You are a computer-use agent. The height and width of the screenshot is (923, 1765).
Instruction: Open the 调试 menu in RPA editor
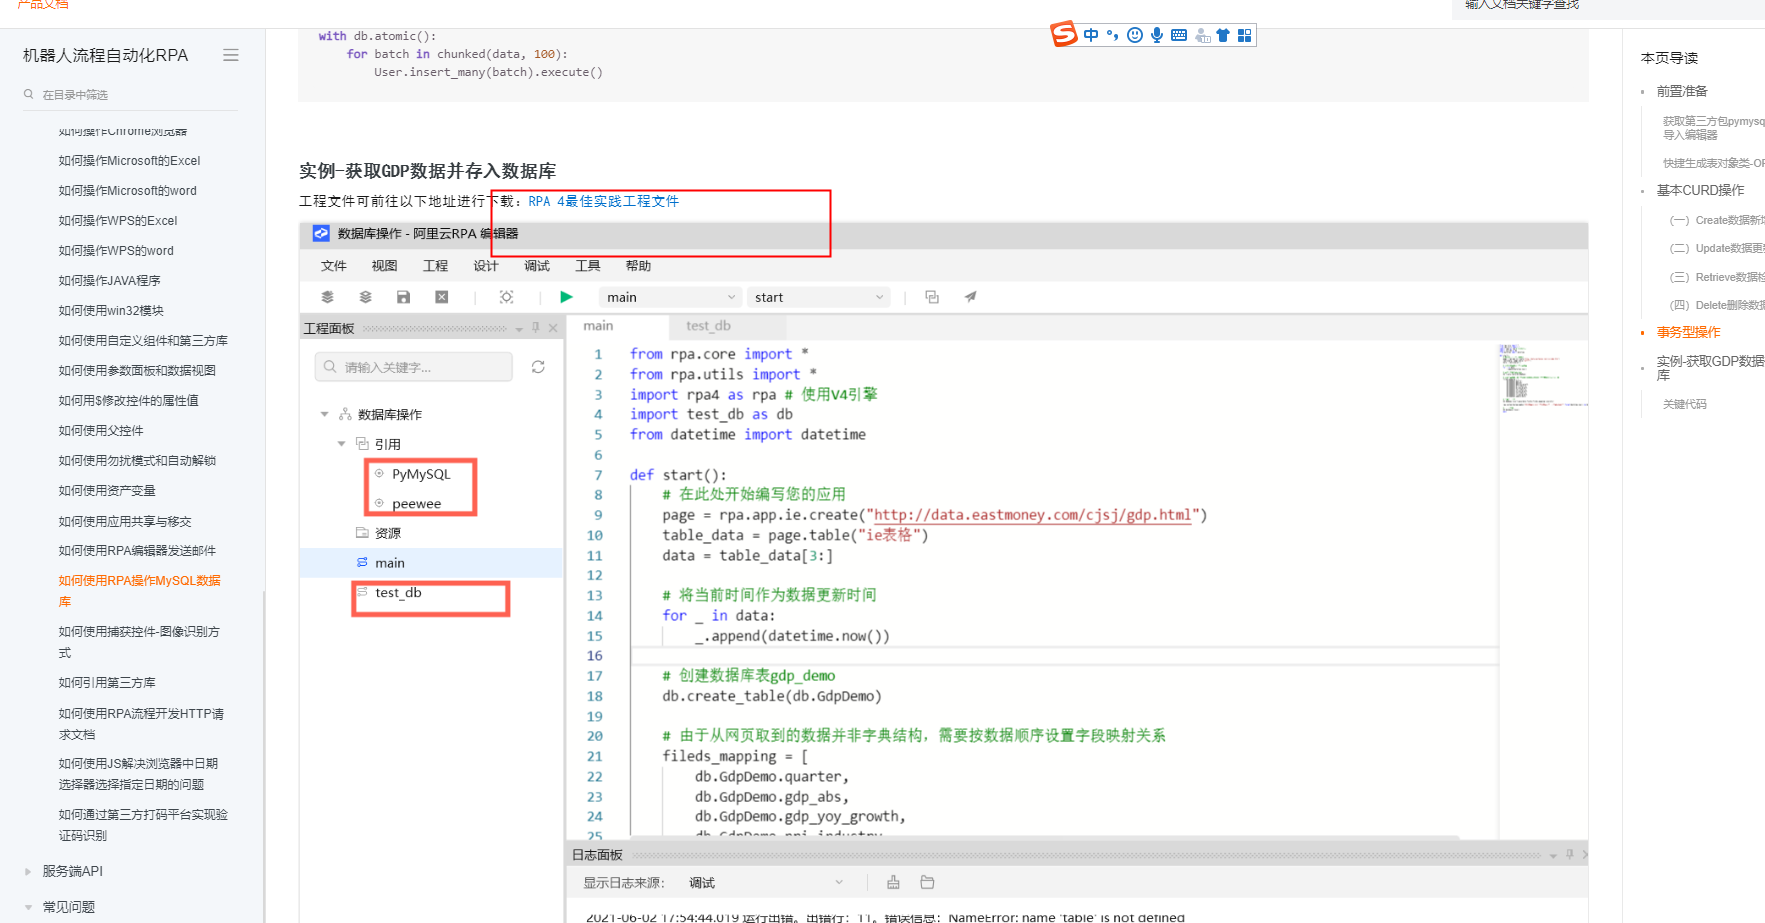click(x=537, y=265)
